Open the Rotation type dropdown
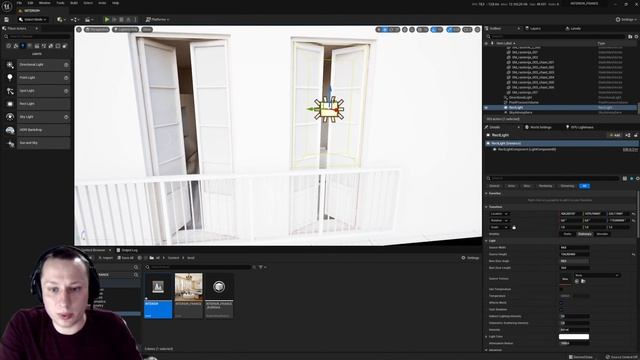Screen dimensions: 640x360 tap(499, 220)
